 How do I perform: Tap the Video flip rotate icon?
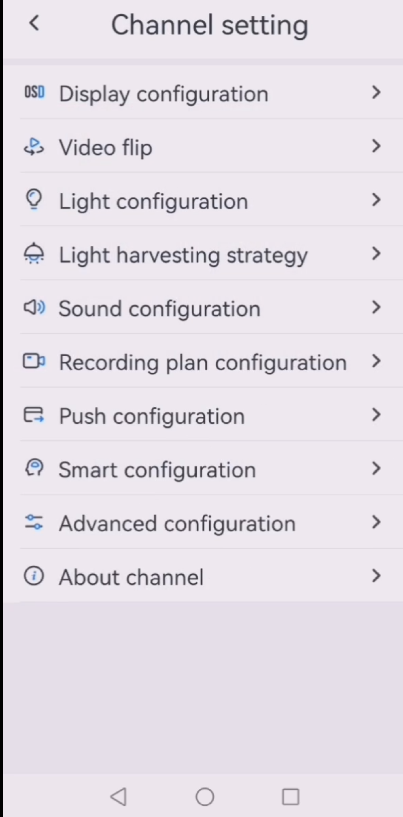click(34, 147)
